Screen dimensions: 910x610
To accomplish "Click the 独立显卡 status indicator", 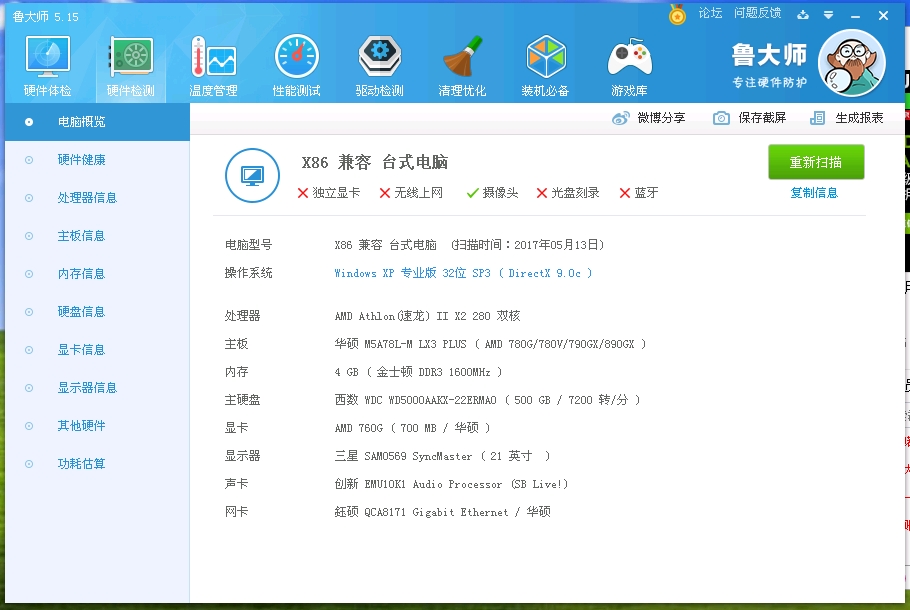I will (x=328, y=193).
